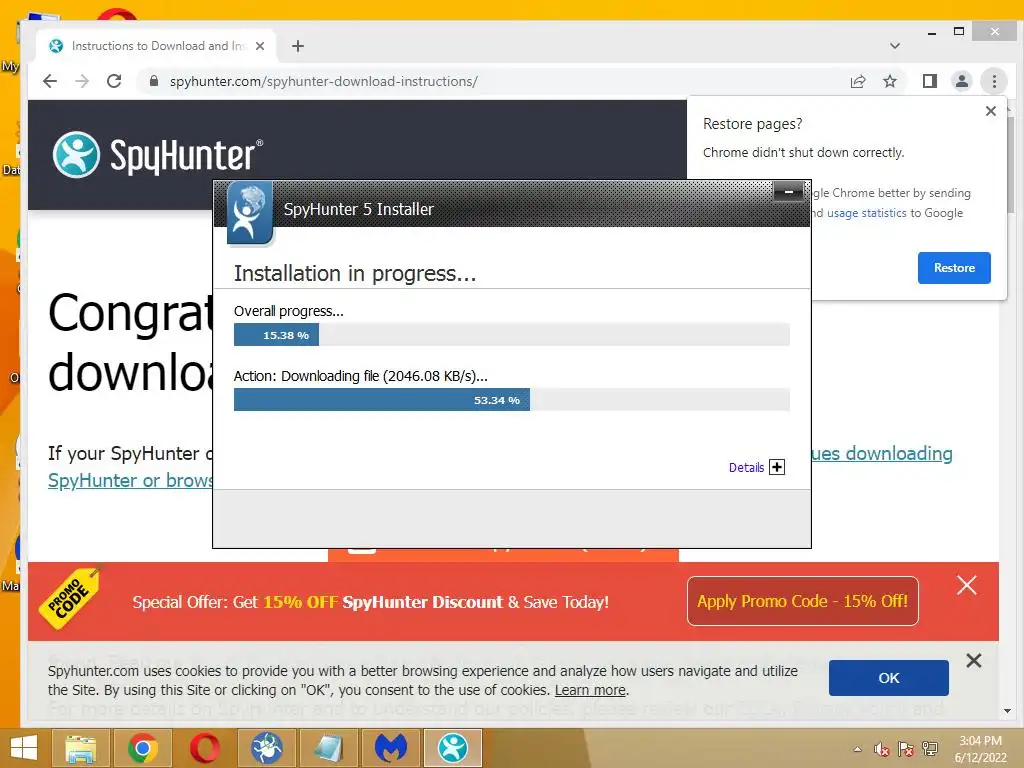
Task: Click the address bar URL
Action: click(323, 82)
